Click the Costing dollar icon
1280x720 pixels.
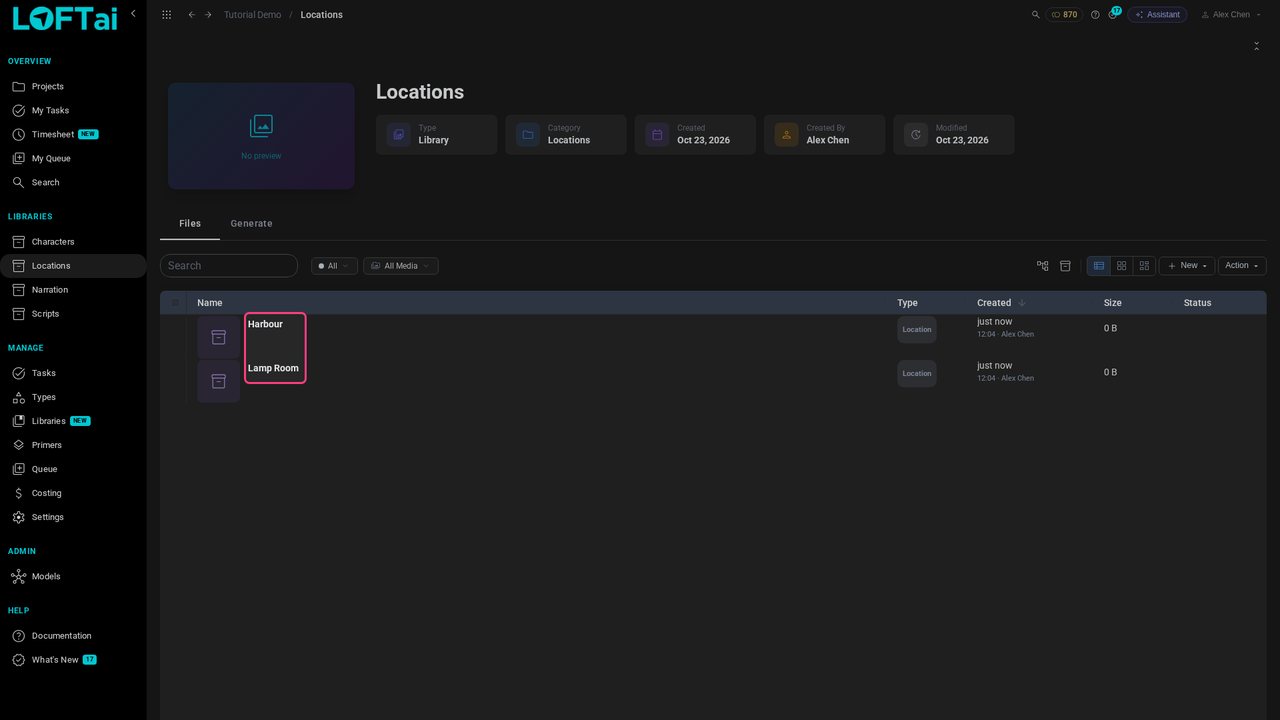coord(18,494)
